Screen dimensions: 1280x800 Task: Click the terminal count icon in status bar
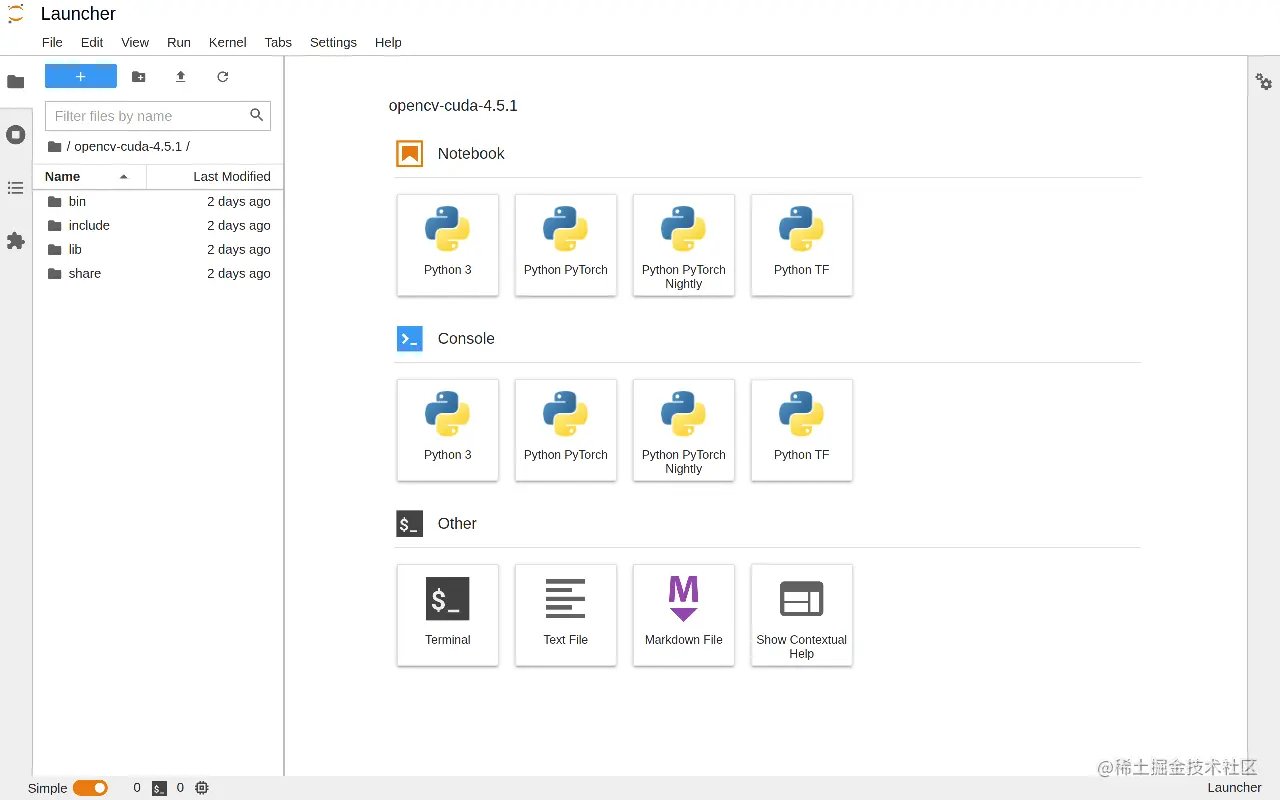[x=159, y=788]
